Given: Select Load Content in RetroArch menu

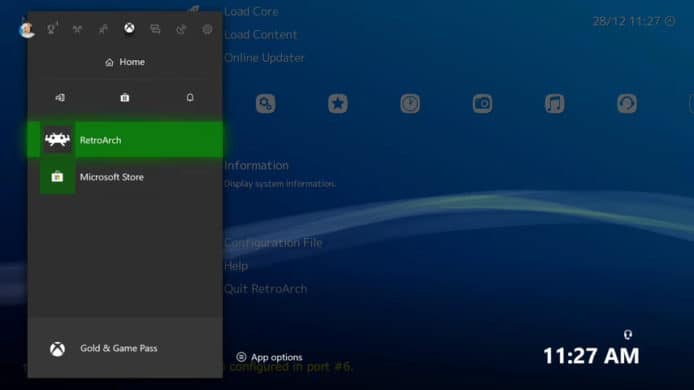Looking at the screenshot, I should click(261, 35).
